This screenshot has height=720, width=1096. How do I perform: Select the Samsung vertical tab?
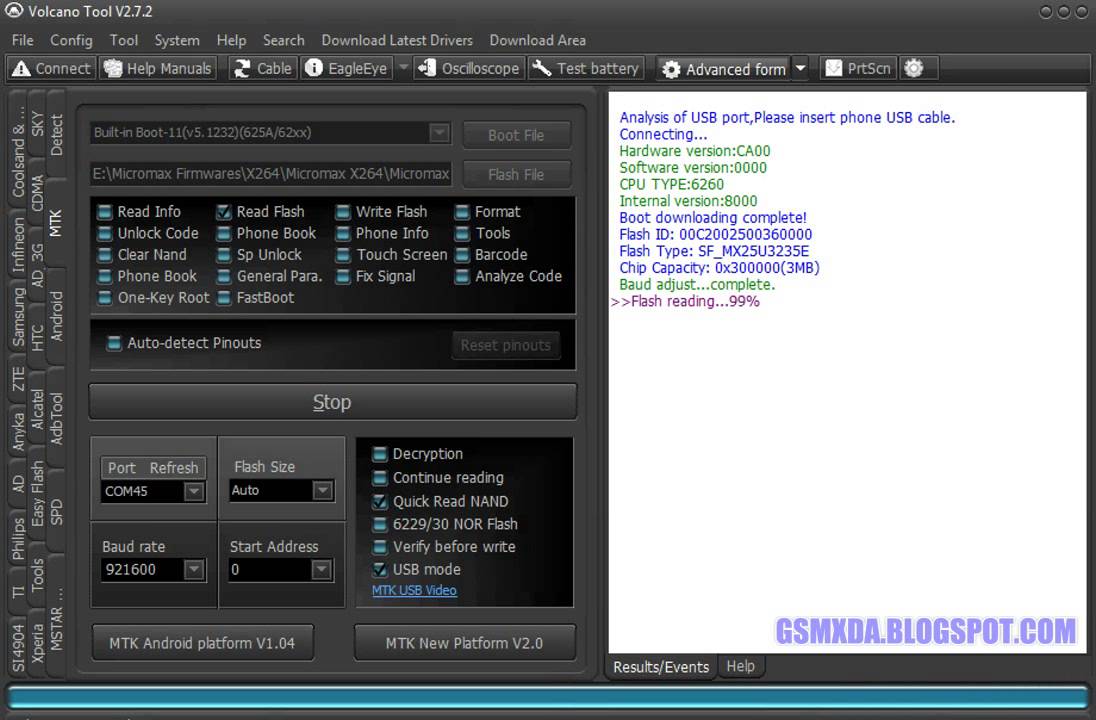coord(18,317)
